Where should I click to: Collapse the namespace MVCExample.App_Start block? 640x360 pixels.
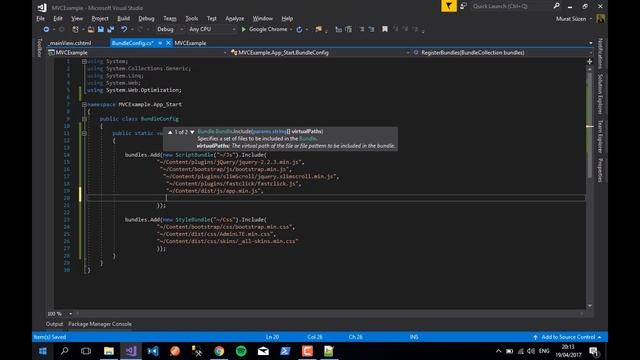[x=84, y=104]
